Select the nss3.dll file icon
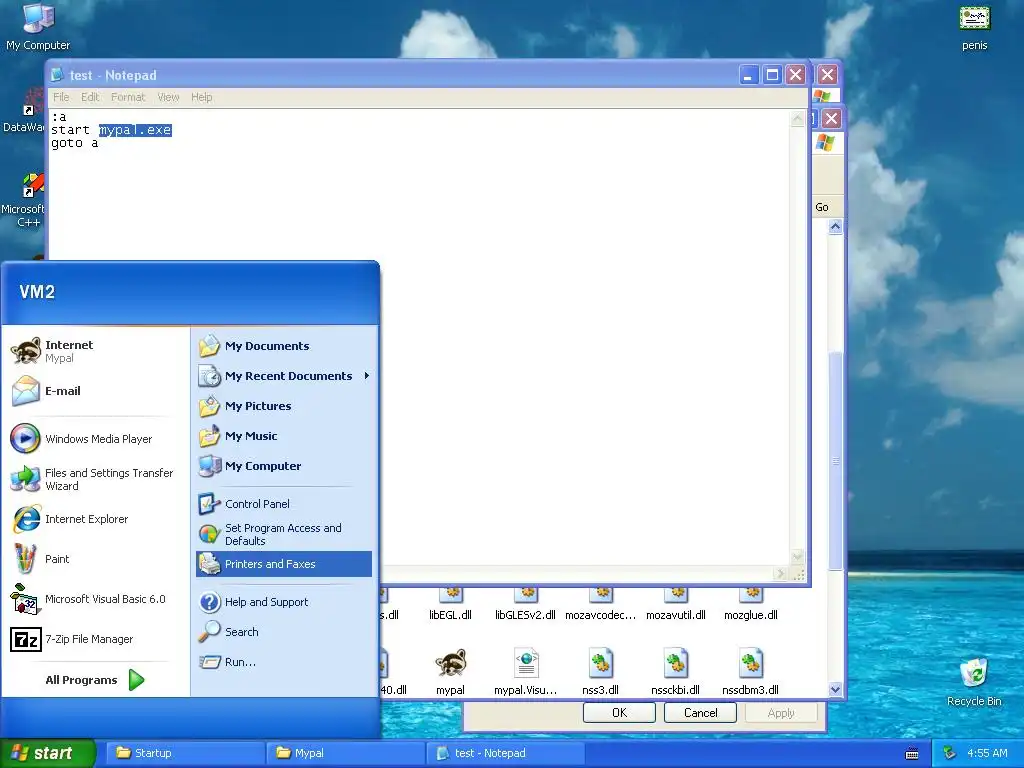The height and width of the screenshot is (768, 1024). tap(600, 671)
